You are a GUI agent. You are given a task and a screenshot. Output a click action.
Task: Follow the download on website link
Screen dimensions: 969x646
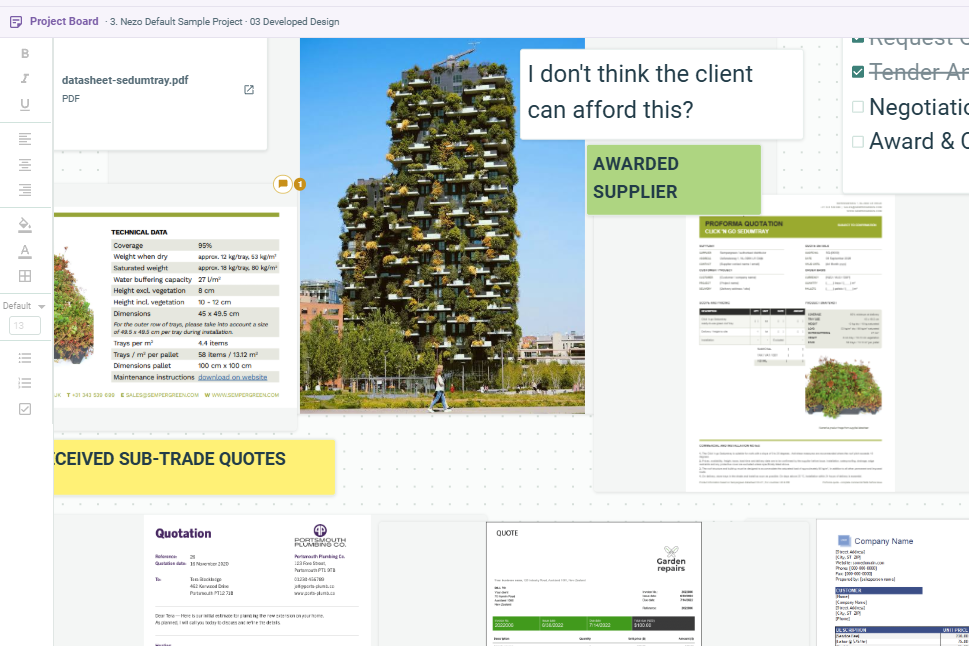coord(232,377)
